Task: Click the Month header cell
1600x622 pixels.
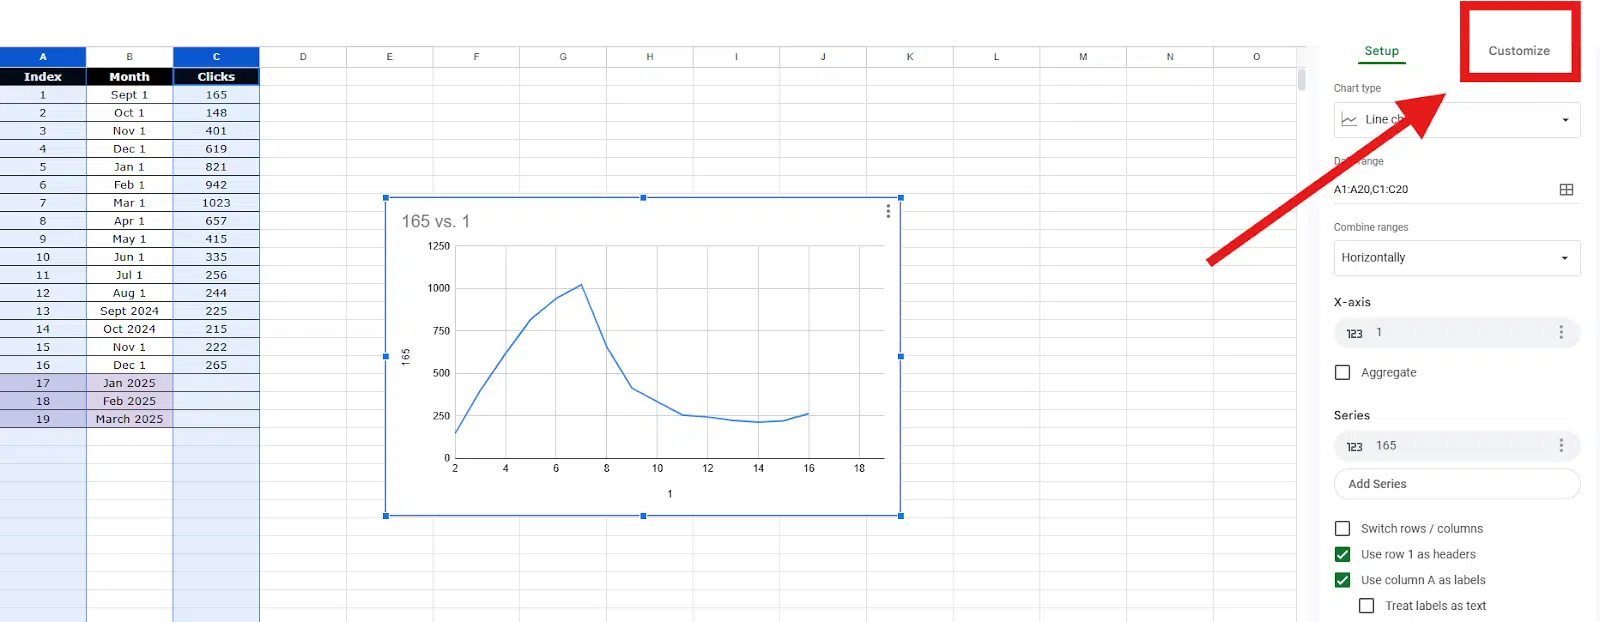Action: pos(130,77)
